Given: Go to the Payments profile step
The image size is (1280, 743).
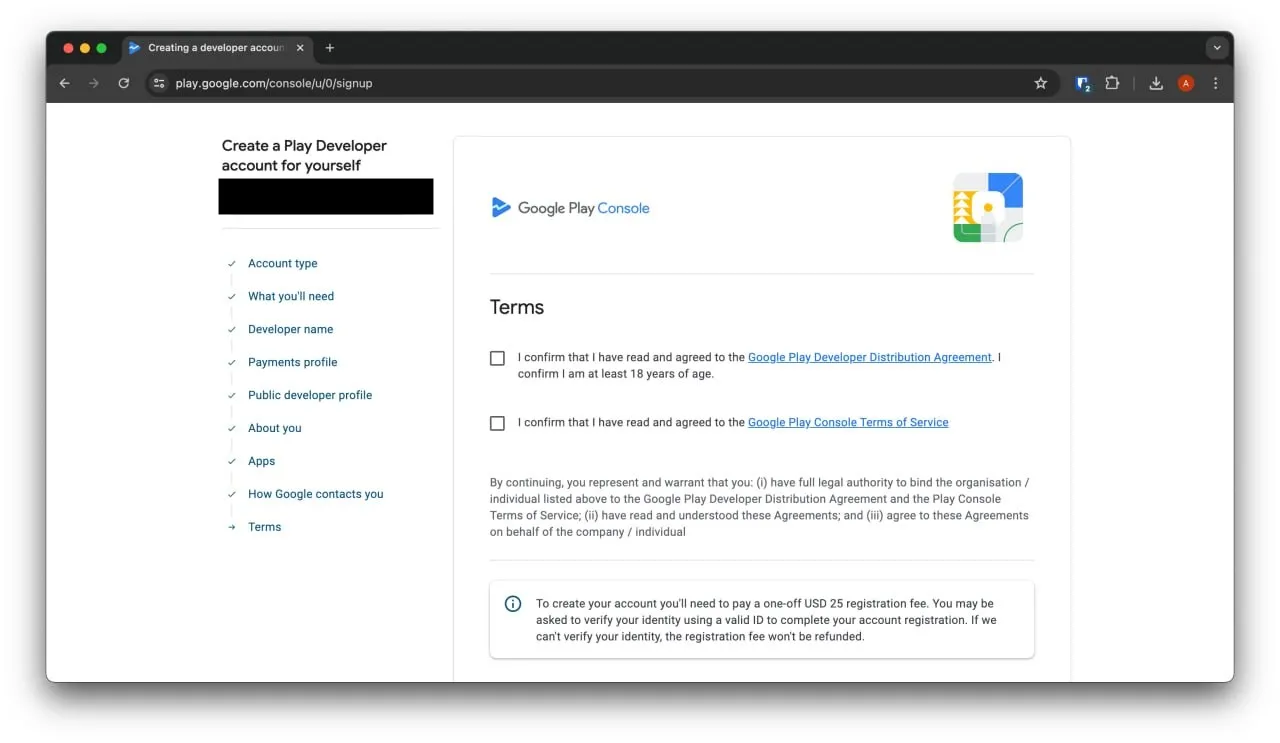Looking at the screenshot, I should click(x=293, y=363).
